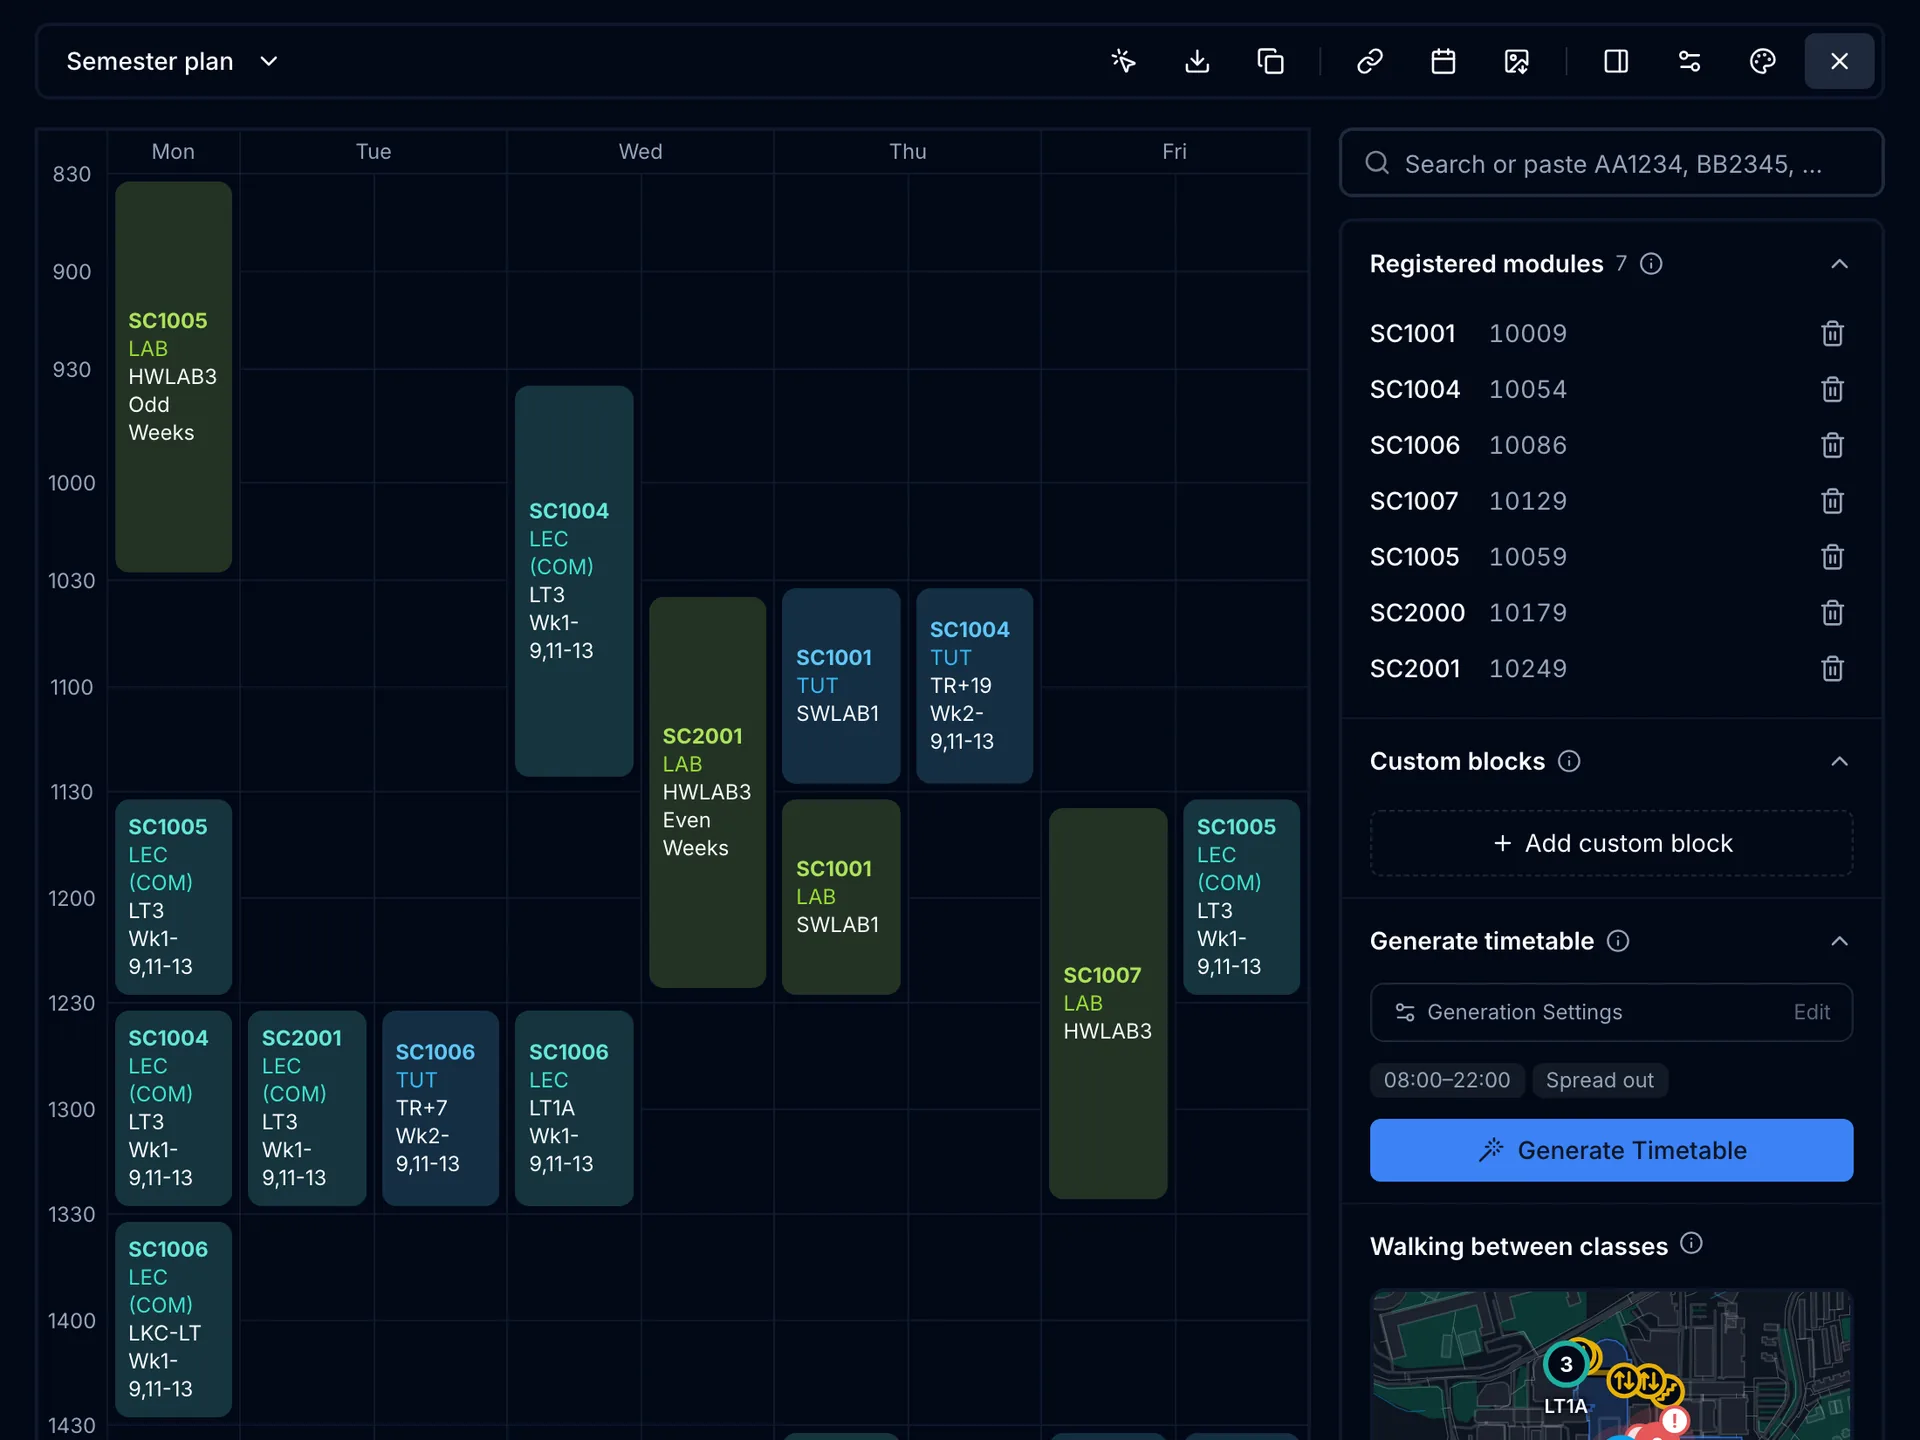Click the download icon in toolbar
Viewport: 1920px width, 1440px height.
pos(1197,61)
